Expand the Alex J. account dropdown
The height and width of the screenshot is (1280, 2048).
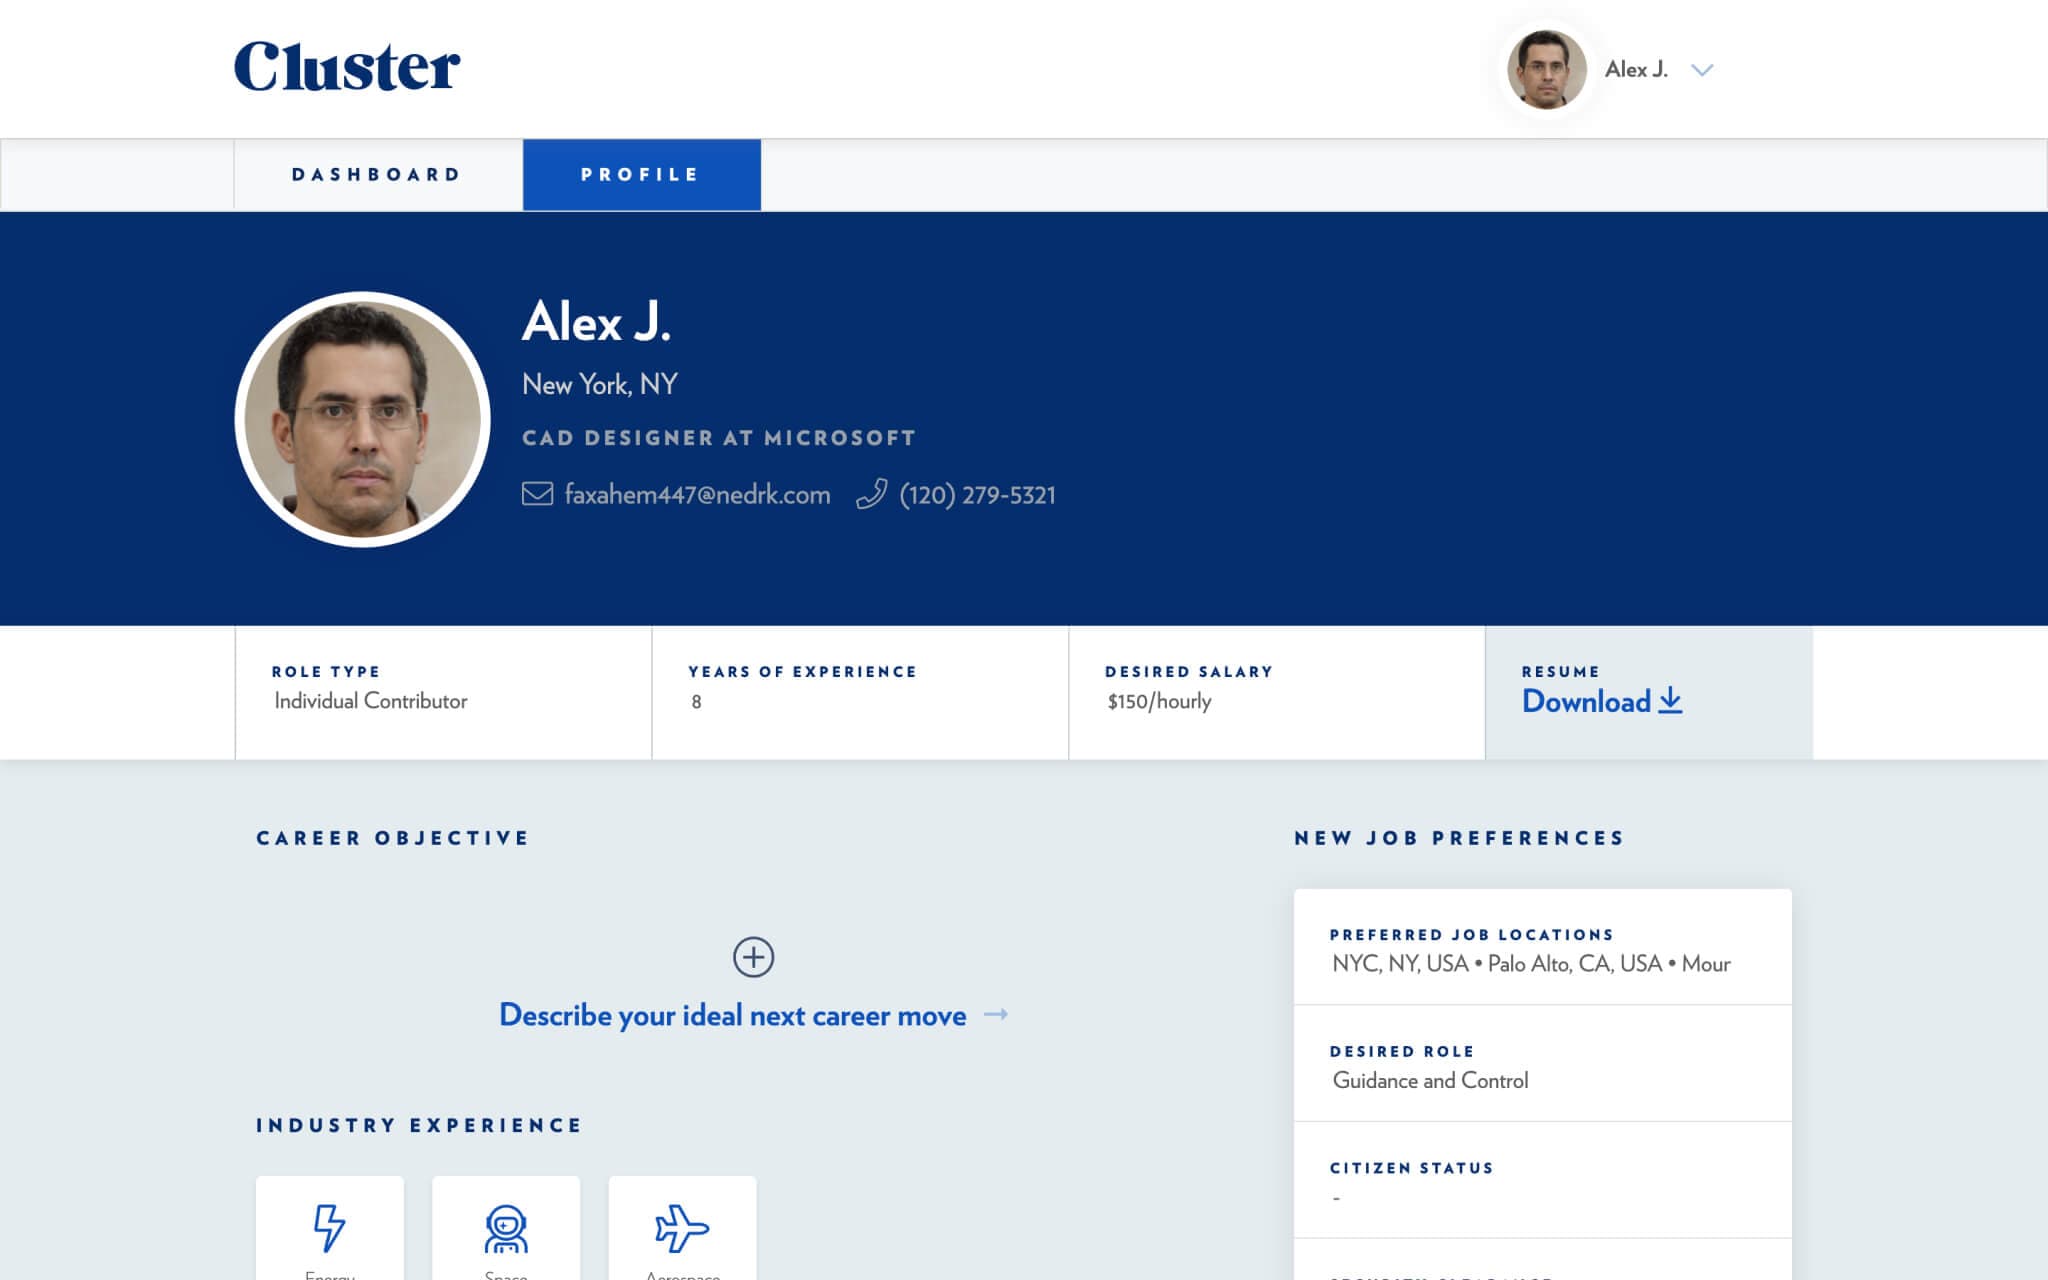pos(1703,69)
